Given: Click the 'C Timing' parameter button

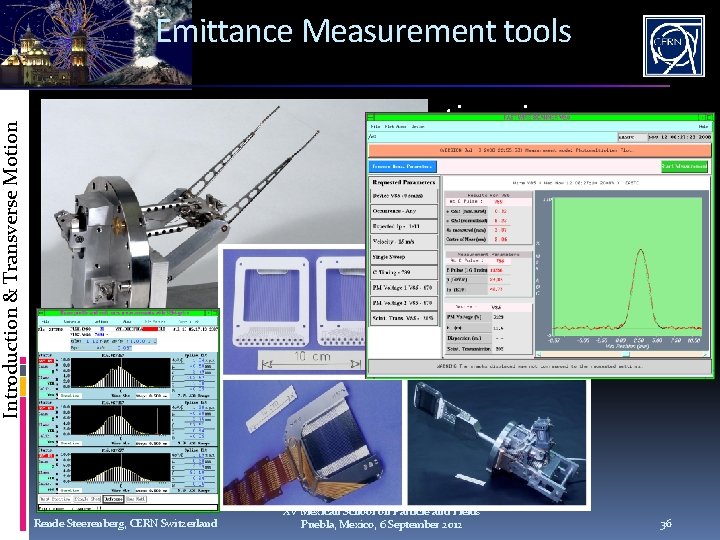Looking at the screenshot, I should (x=404, y=272).
